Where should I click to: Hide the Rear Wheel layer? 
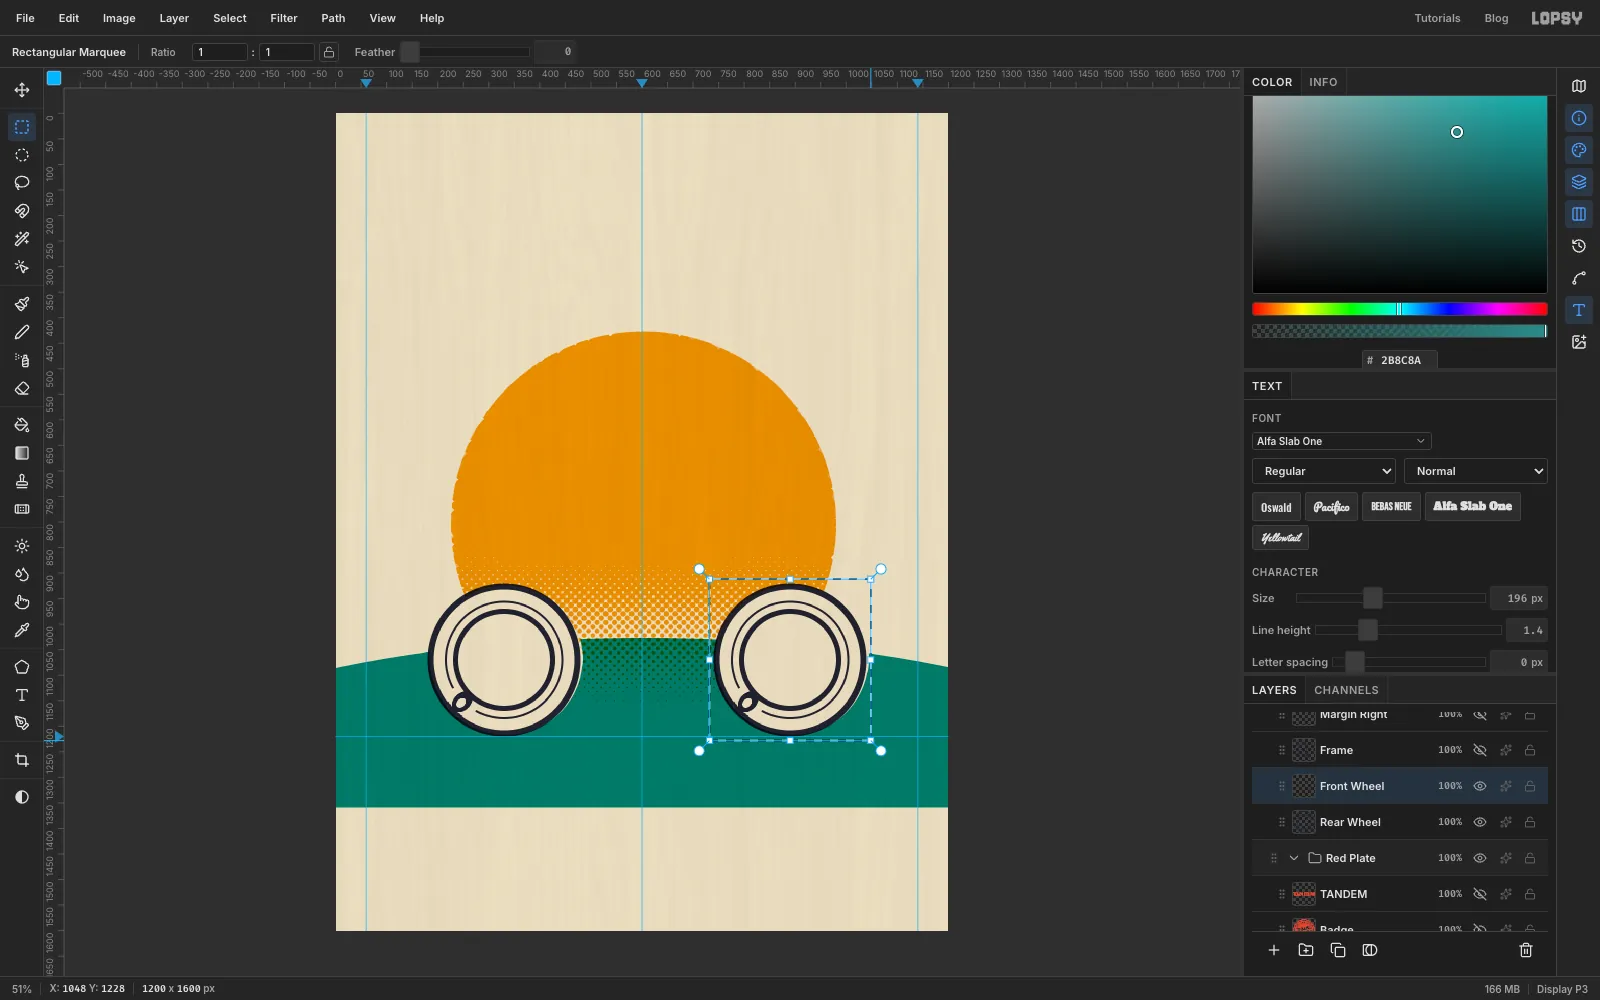click(x=1480, y=822)
